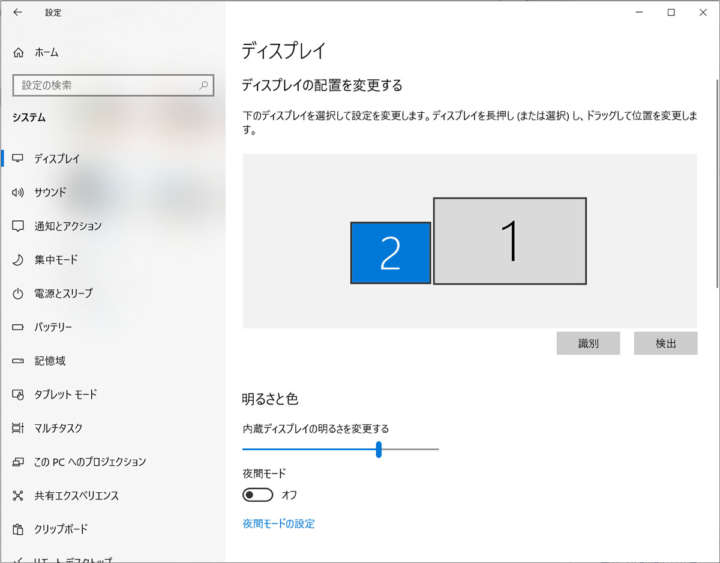Click the 明るさと色 heading

pyautogui.click(x=270, y=399)
